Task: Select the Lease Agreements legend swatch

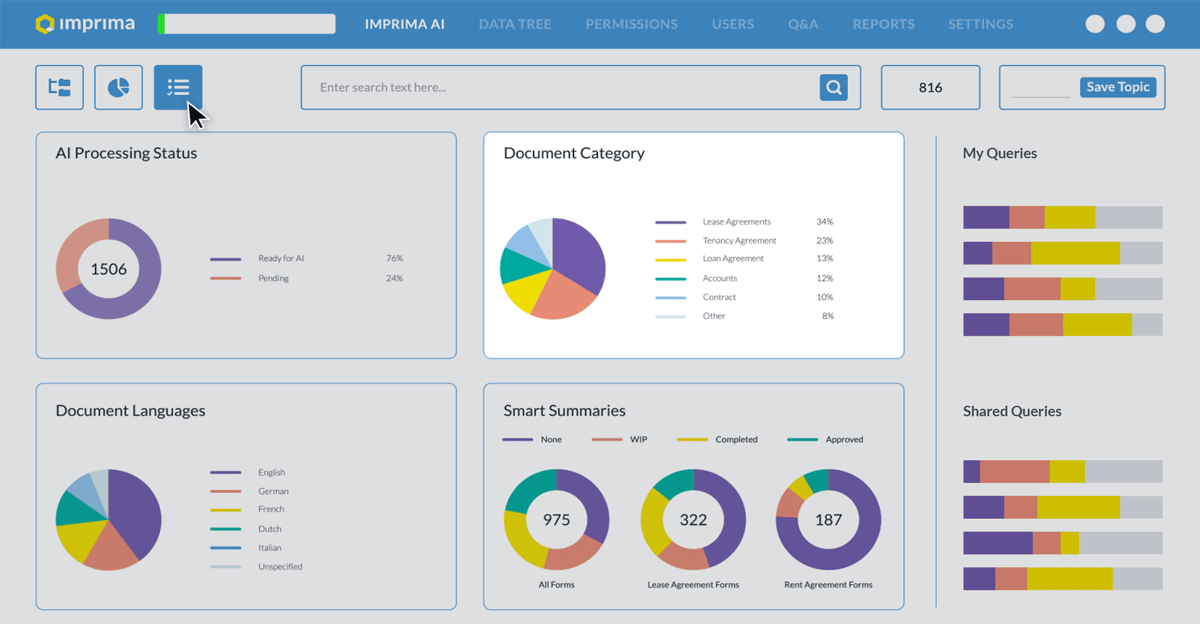Action: pyautogui.click(x=670, y=222)
